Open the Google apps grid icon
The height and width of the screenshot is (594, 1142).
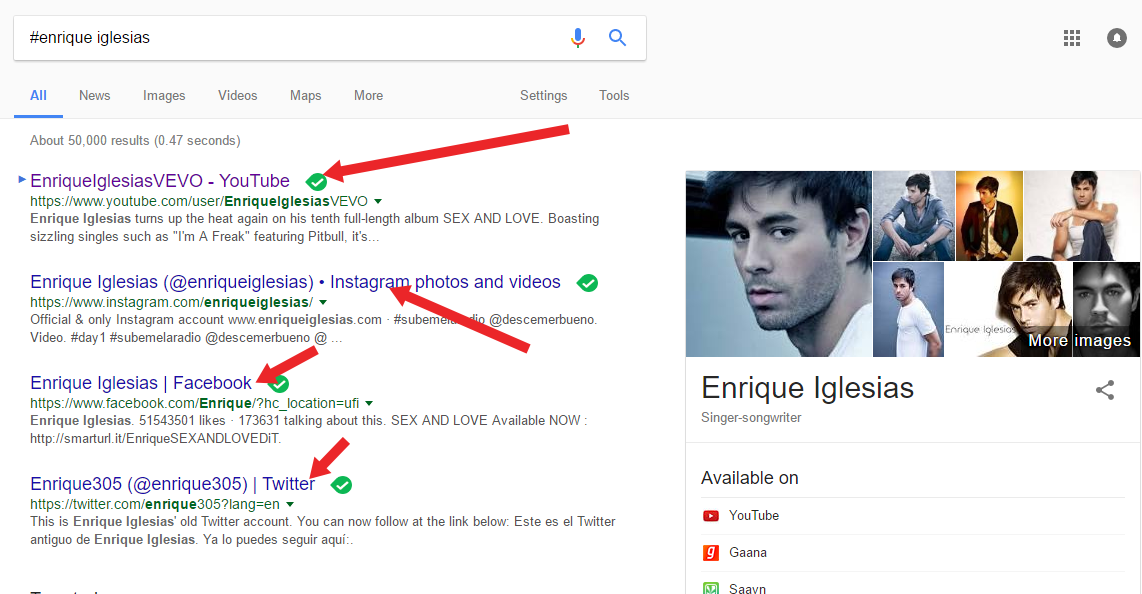tap(1071, 38)
